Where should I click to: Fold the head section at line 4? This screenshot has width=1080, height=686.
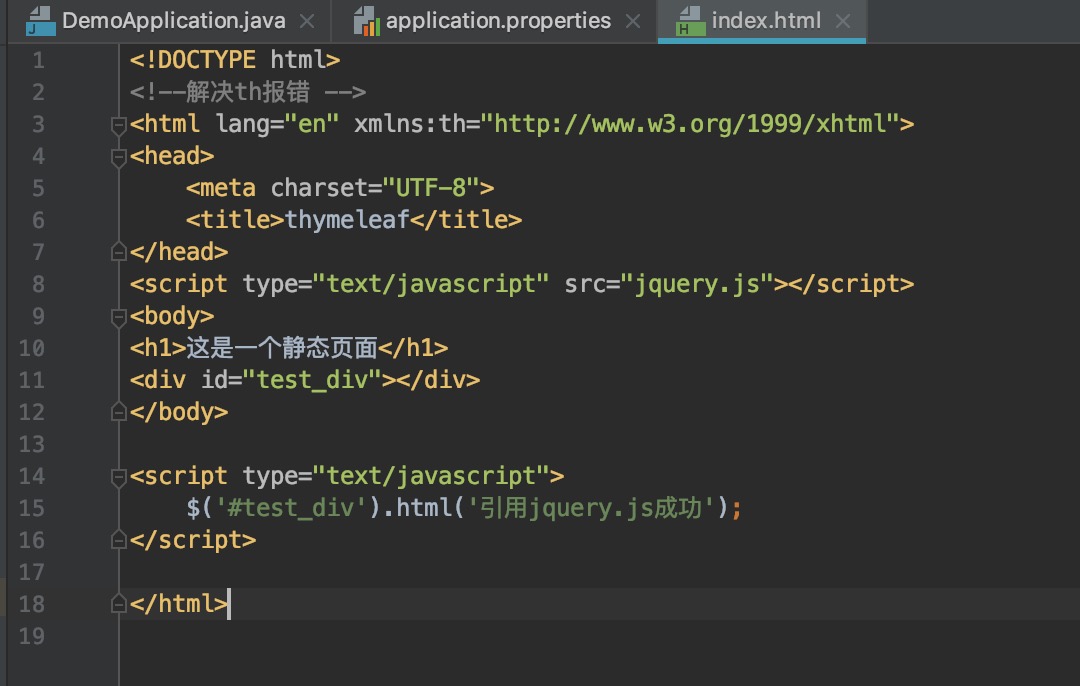tap(119, 156)
